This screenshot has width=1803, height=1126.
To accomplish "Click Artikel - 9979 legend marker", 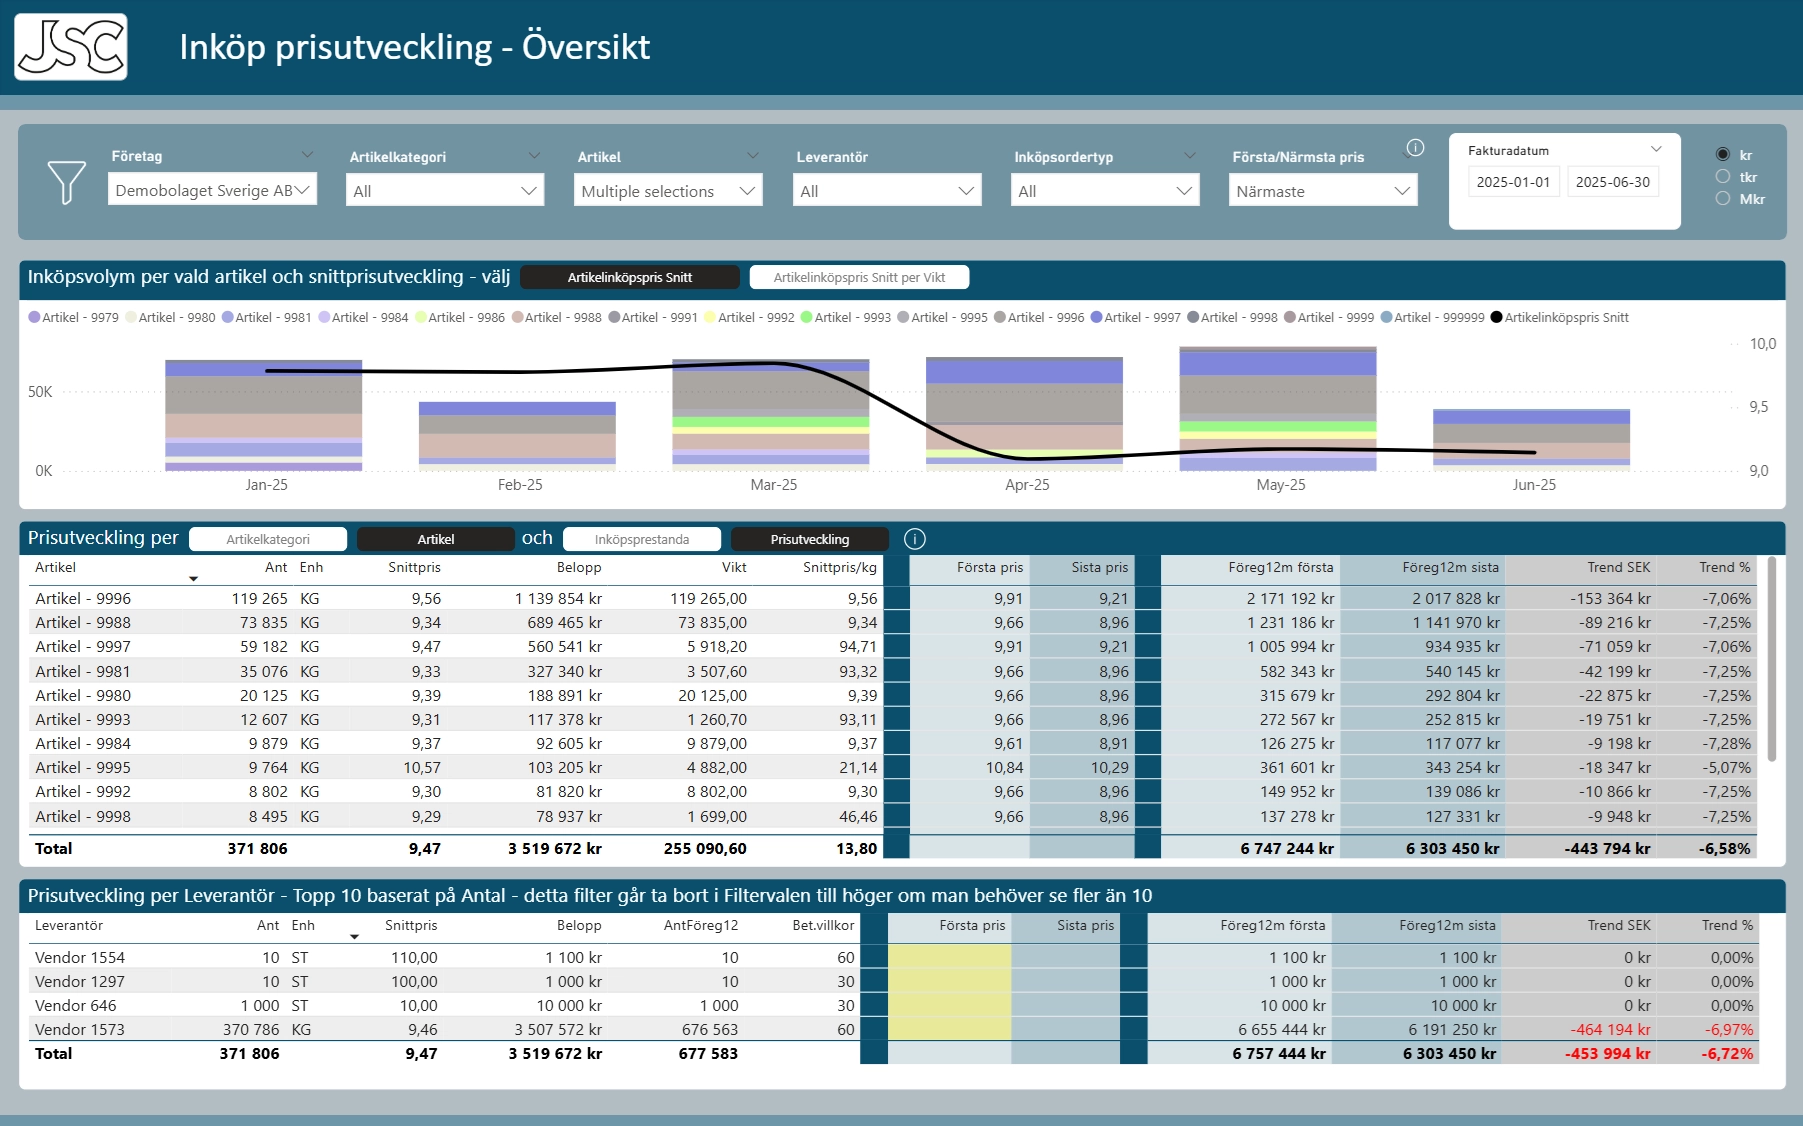I will [35, 317].
